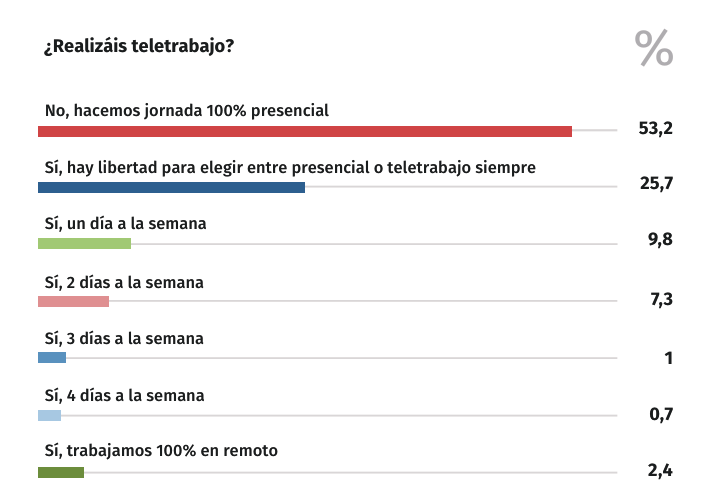
Task: Click the pink 2 días a la semana bar
Action: [73, 301]
